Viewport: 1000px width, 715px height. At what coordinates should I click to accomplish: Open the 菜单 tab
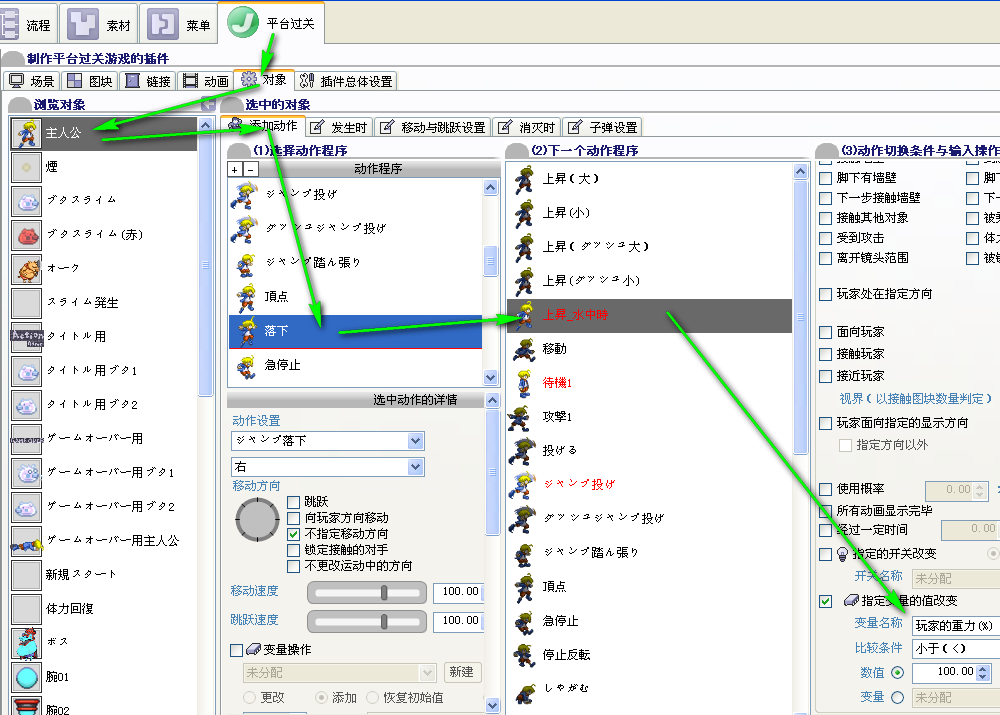[179, 24]
